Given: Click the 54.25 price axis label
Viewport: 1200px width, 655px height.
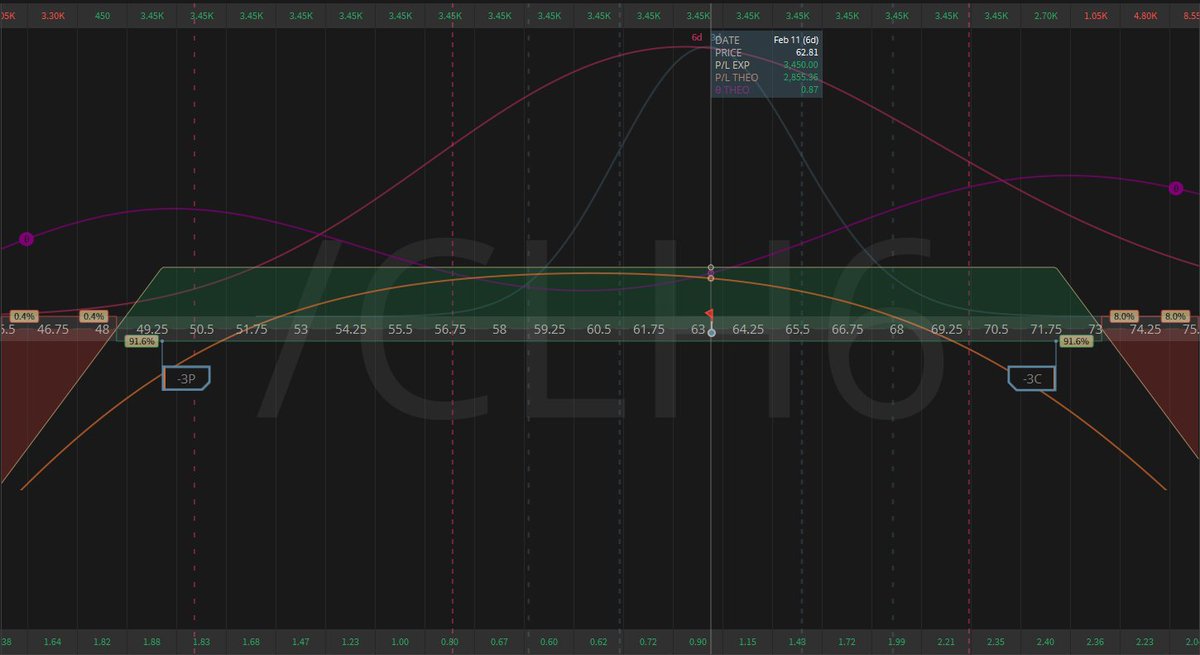Looking at the screenshot, I should pyautogui.click(x=351, y=328).
